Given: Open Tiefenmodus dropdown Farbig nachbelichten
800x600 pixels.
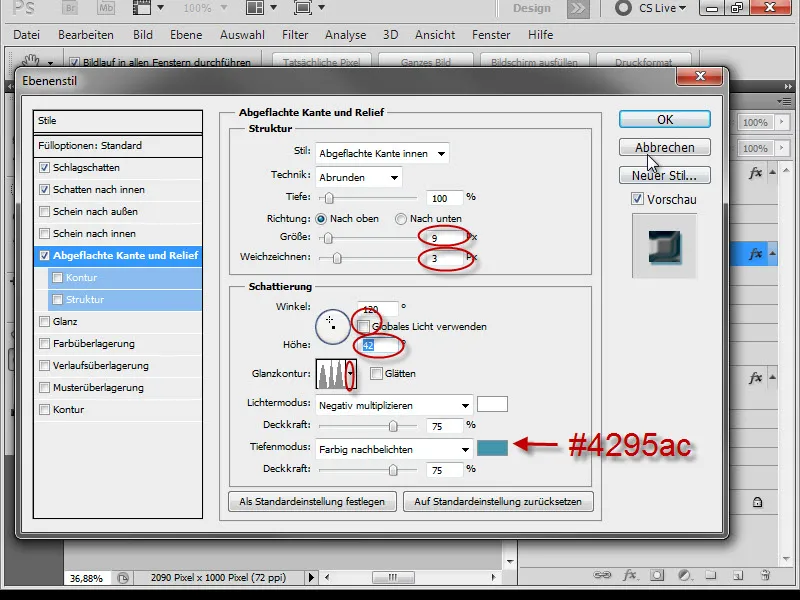Looking at the screenshot, I should tap(394, 449).
